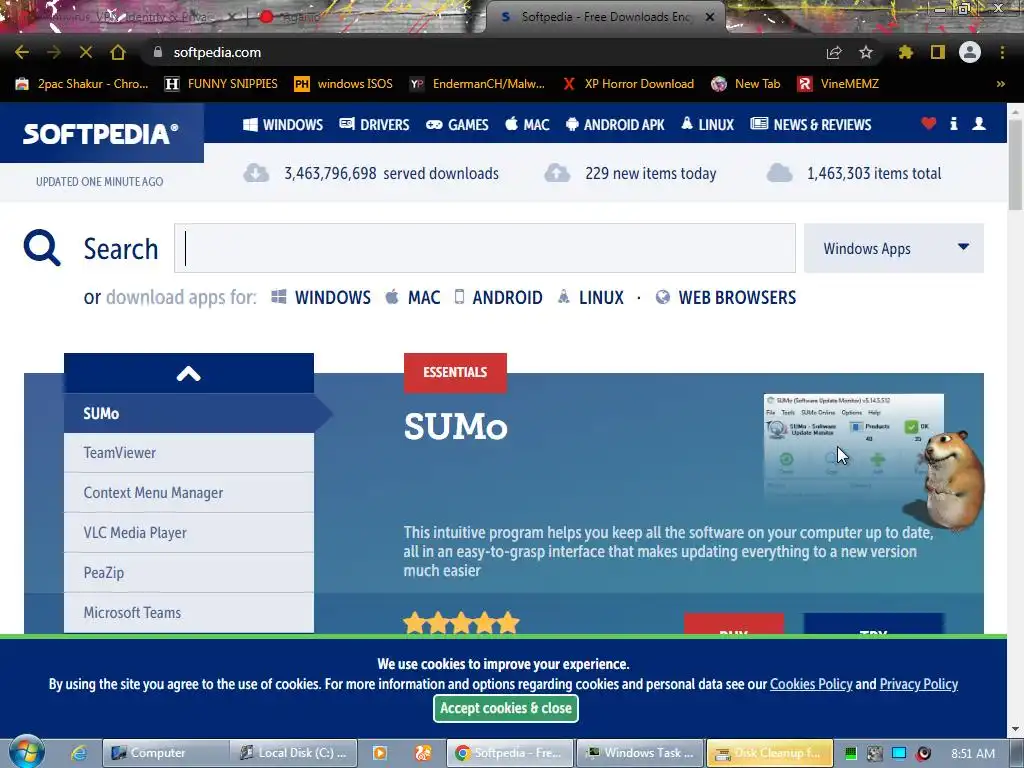
Task: Open the Chrome profile avatar
Action: 970,52
